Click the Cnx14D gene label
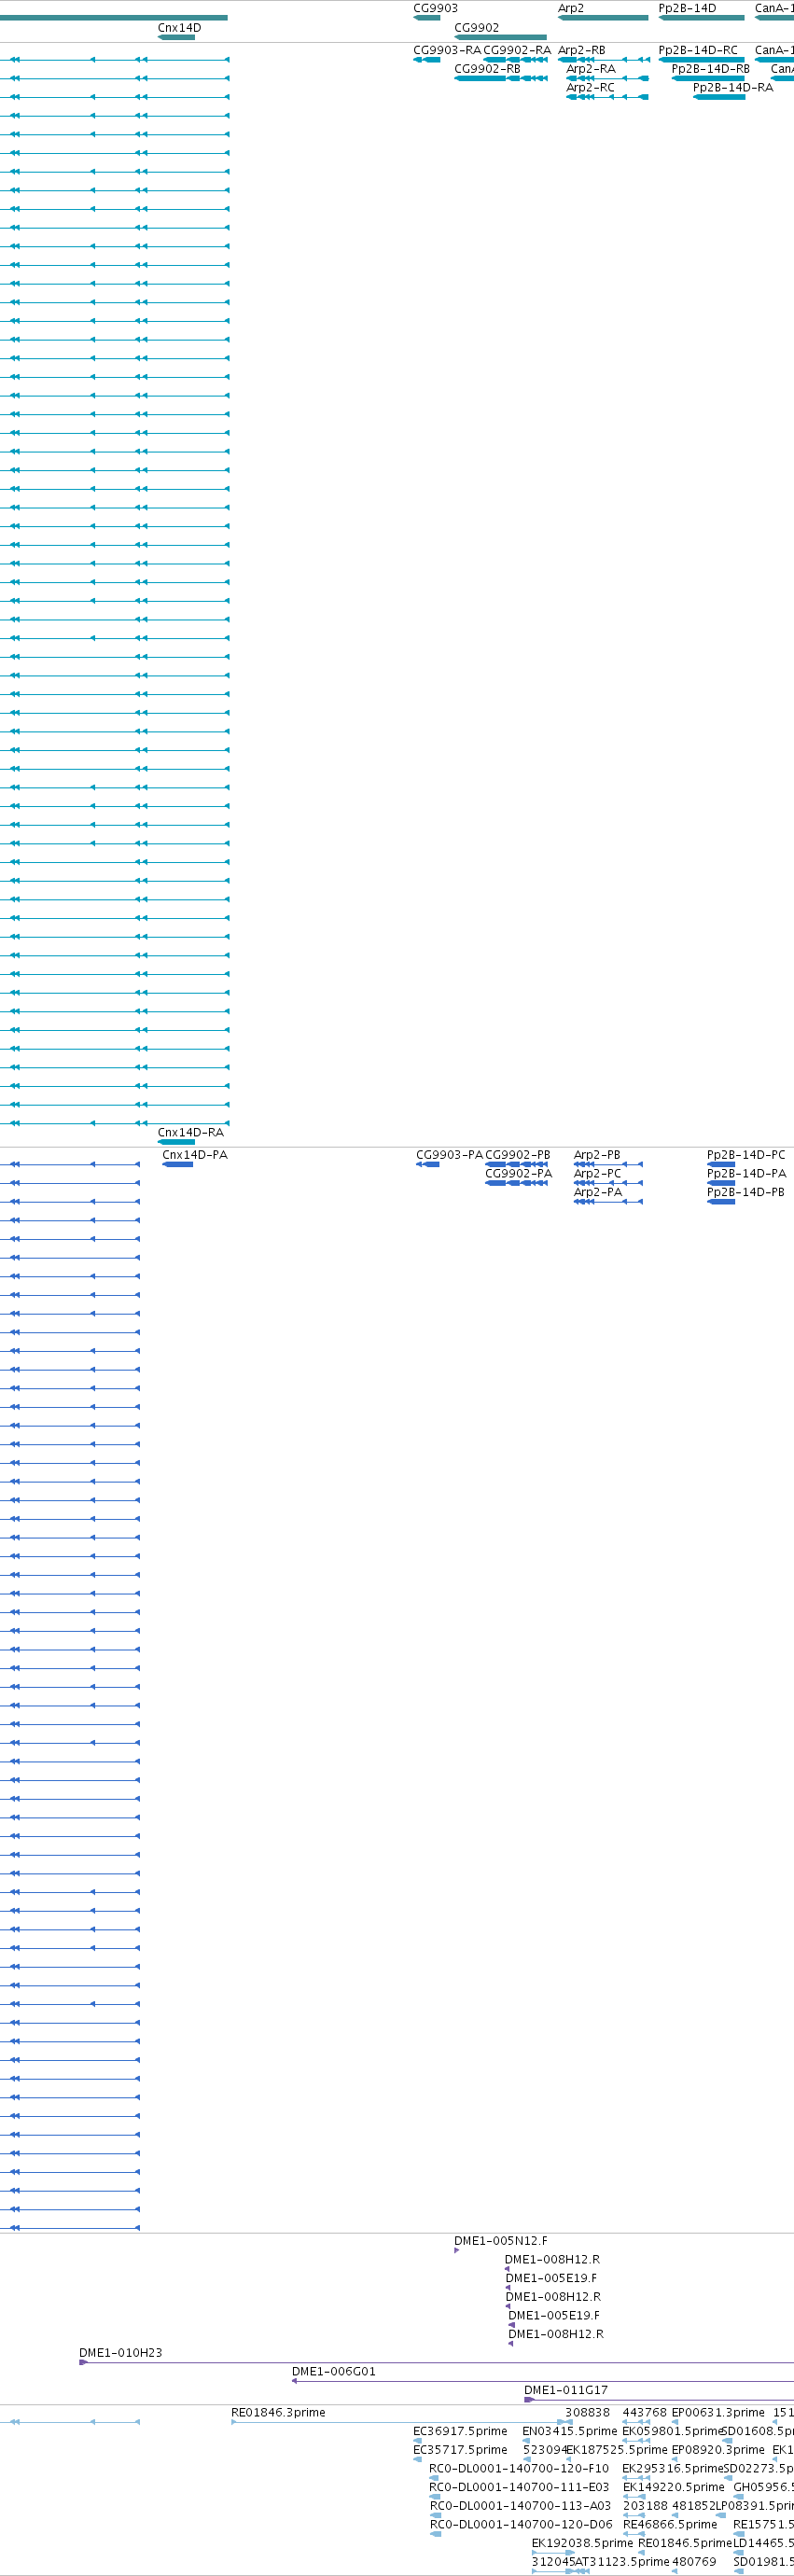 (x=179, y=28)
